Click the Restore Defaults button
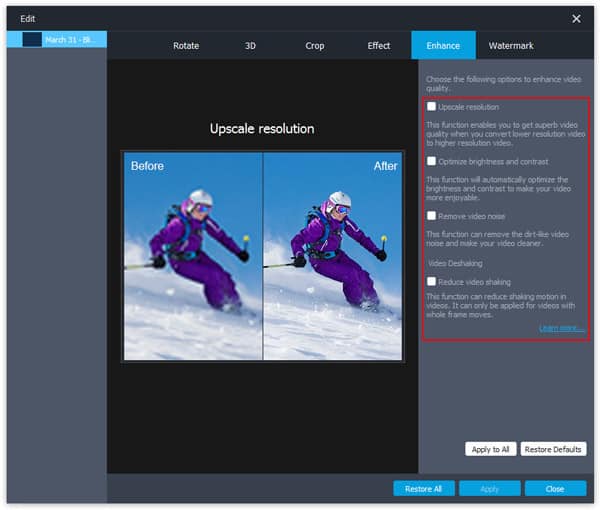This screenshot has height=510, width=600. [553, 449]
